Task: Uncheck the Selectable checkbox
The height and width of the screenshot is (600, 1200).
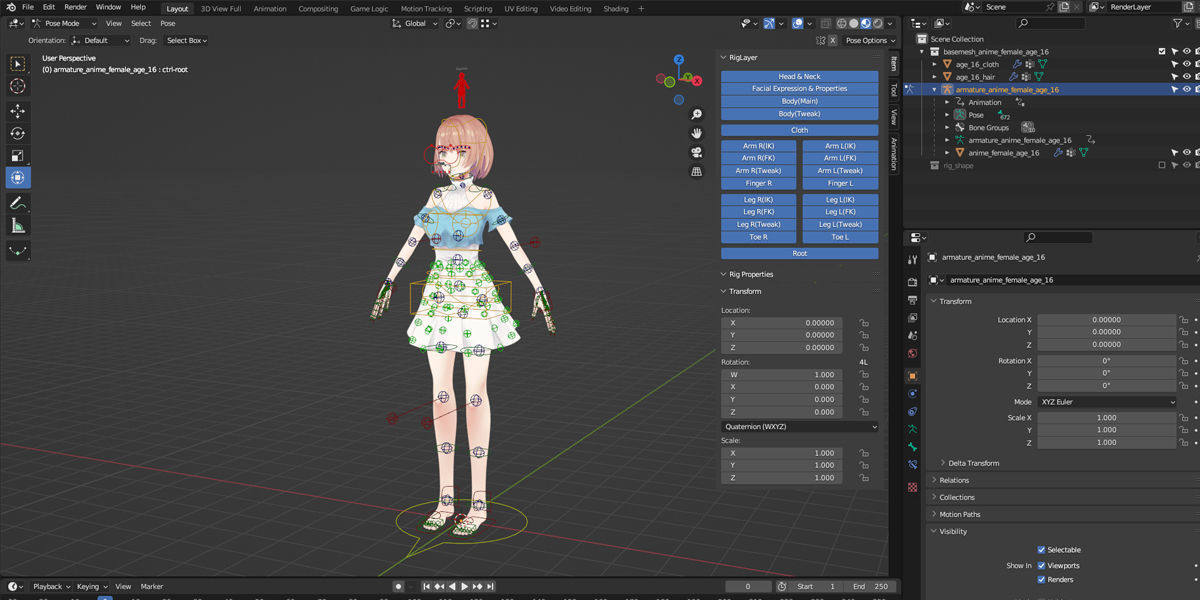Action: 1041,550
